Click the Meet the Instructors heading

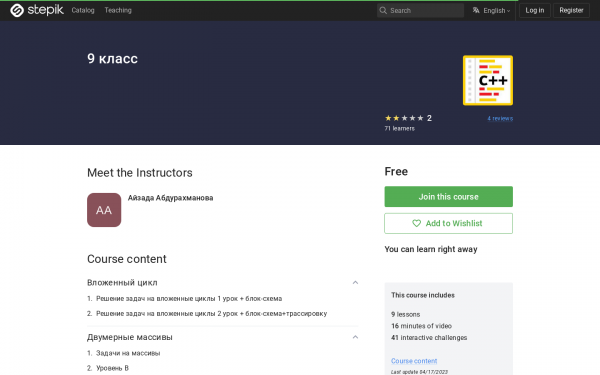coord(140,173)
